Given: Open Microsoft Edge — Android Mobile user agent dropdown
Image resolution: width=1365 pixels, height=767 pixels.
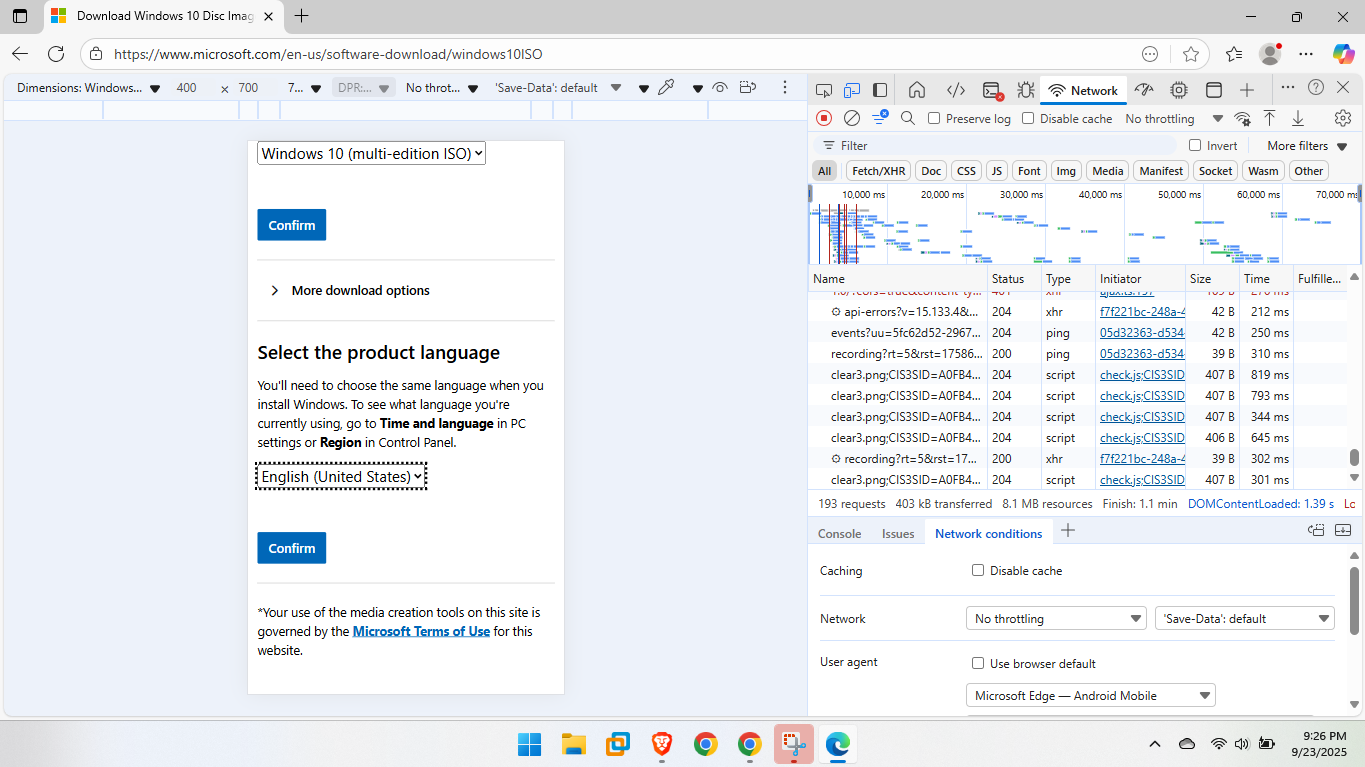Looking at the screenshot, I should 1090,695.
